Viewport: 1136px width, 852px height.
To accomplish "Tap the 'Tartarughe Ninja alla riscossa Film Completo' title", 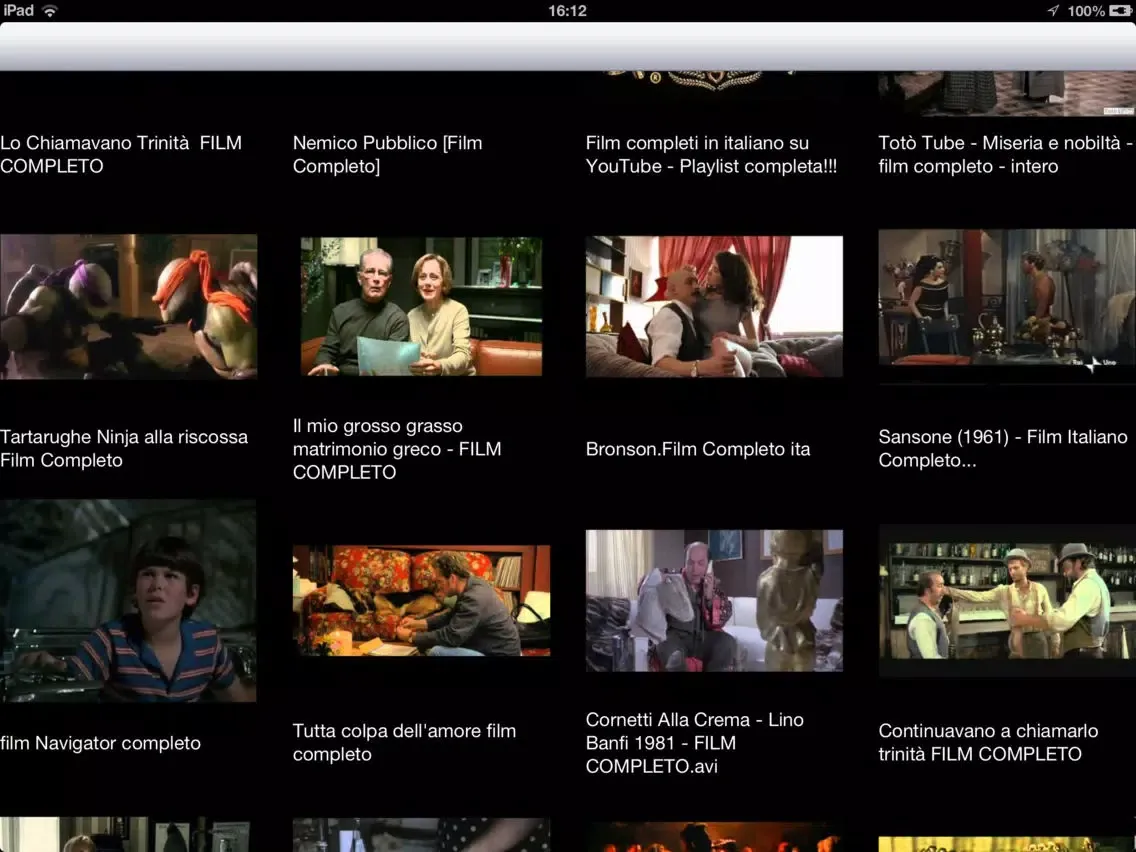I will point(124,448).
